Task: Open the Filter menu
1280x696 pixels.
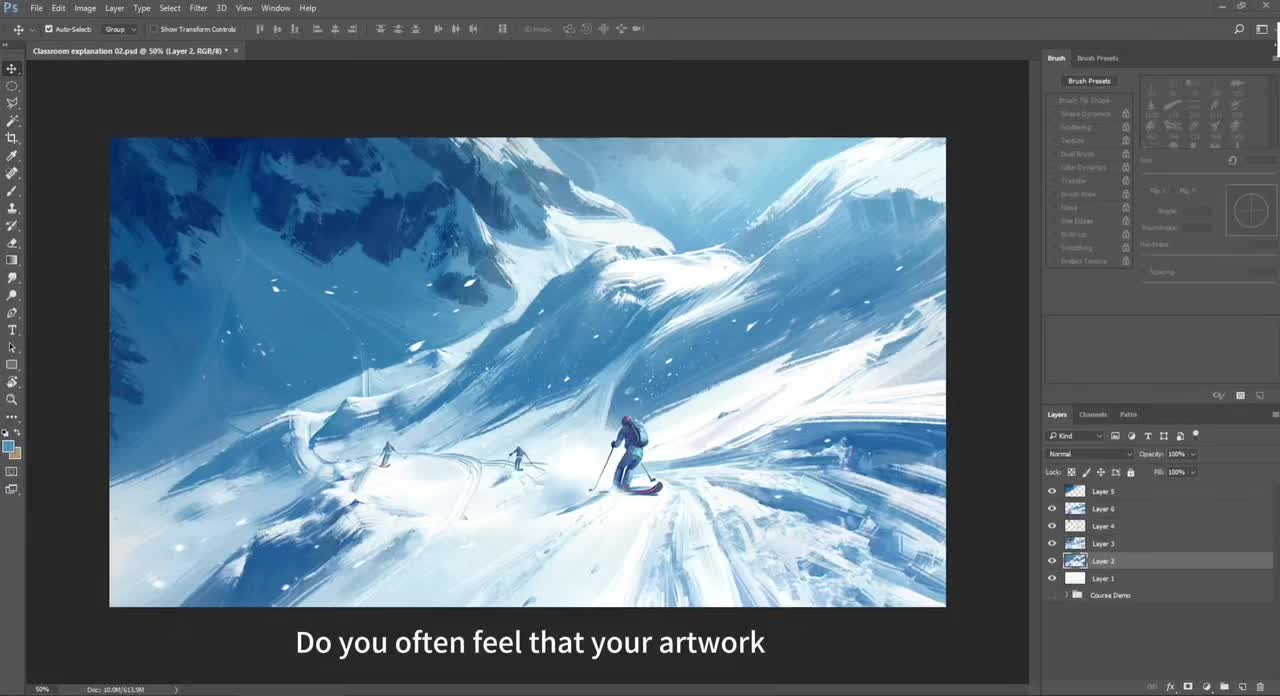Action: [198, 8]
